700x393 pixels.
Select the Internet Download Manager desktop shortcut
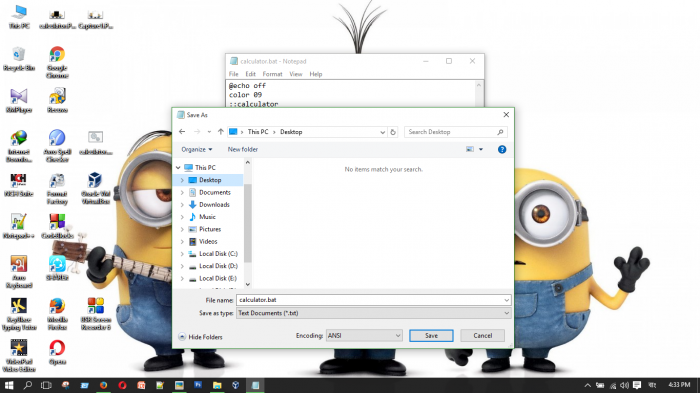tap(19, 146)
